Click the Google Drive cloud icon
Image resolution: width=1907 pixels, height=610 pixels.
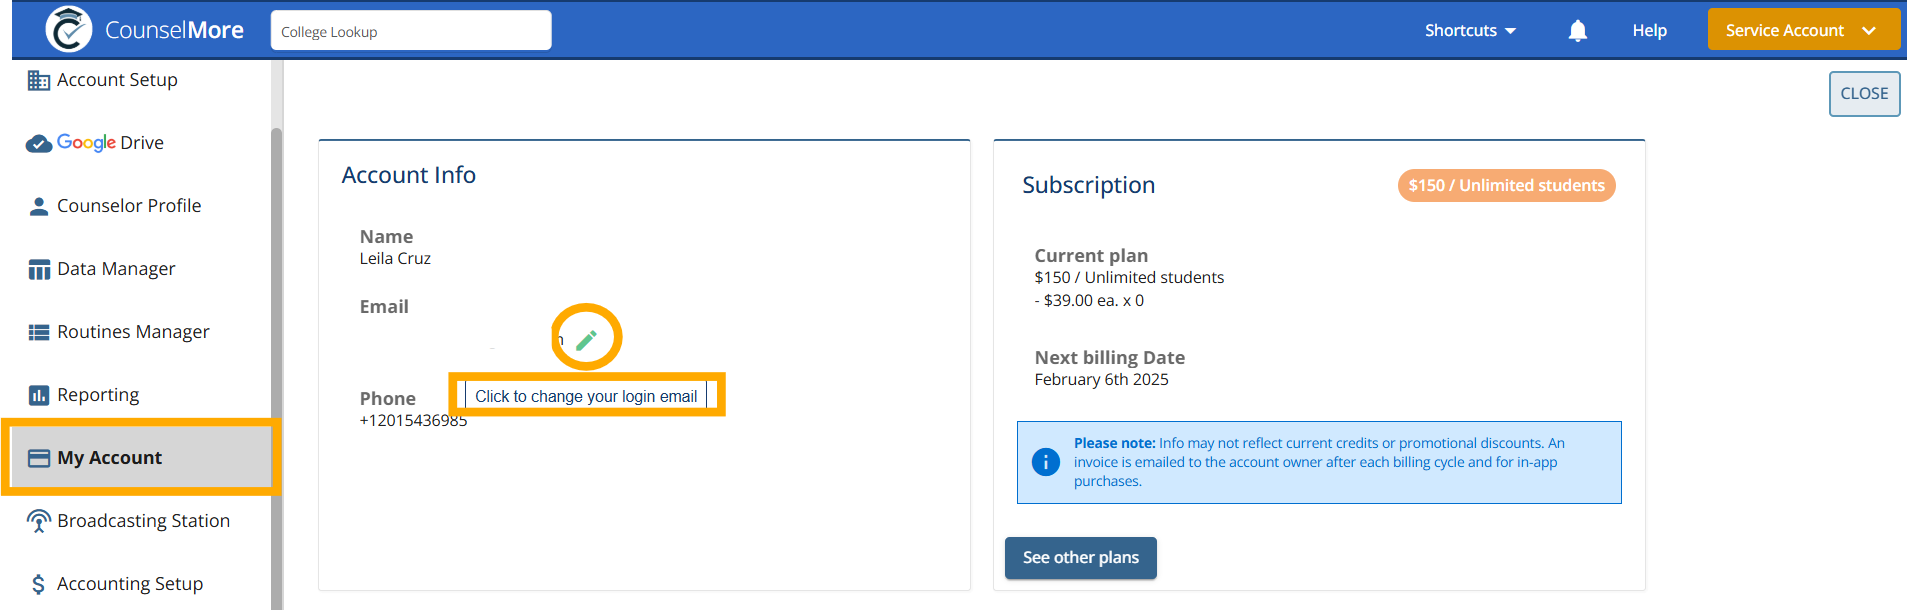pyautogui.click(x=39, y=144)
